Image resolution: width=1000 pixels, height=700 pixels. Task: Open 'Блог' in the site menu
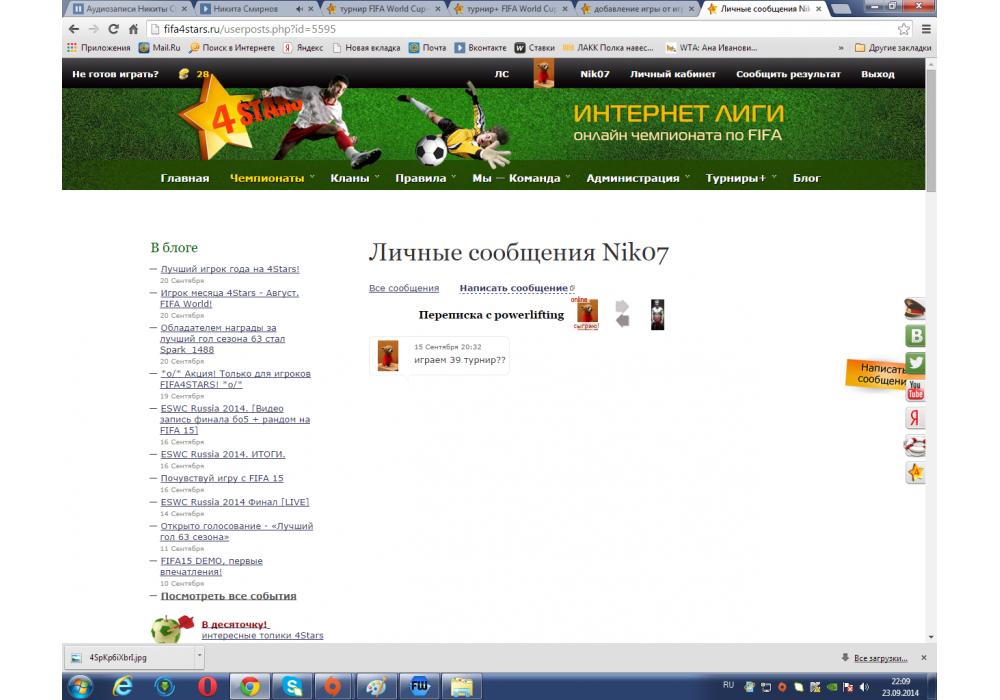(x=807, y=178)
